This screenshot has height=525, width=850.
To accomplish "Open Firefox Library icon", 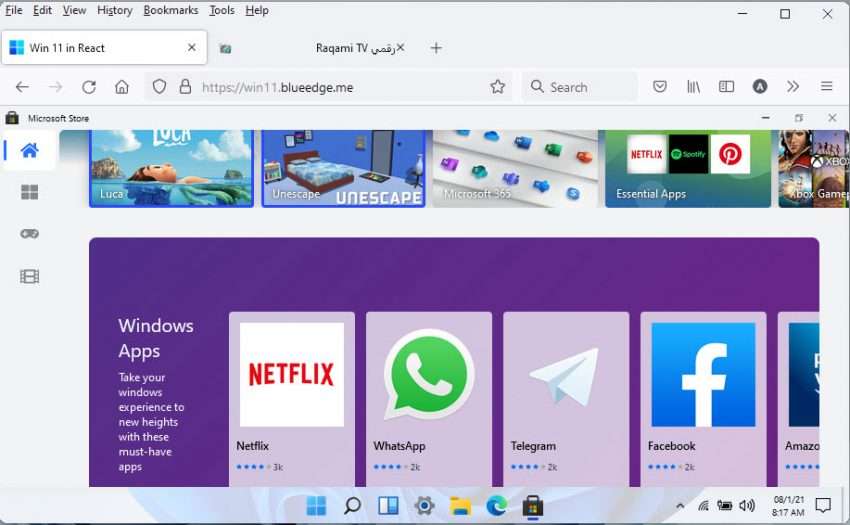I will tap(693, 86).
